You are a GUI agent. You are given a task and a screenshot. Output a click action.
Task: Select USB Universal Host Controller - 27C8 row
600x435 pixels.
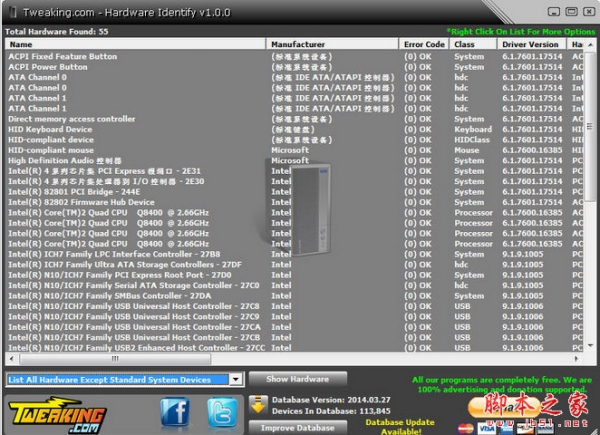[x=294, y=306]
